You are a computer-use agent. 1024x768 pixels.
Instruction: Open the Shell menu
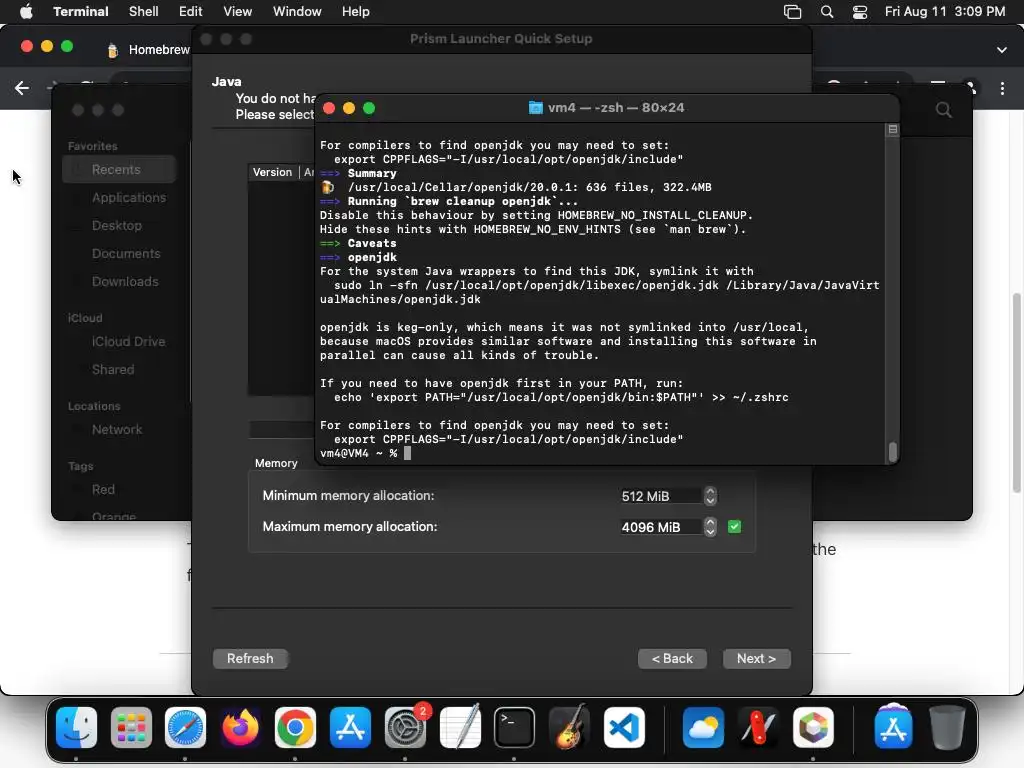click(x=144, y=11)
